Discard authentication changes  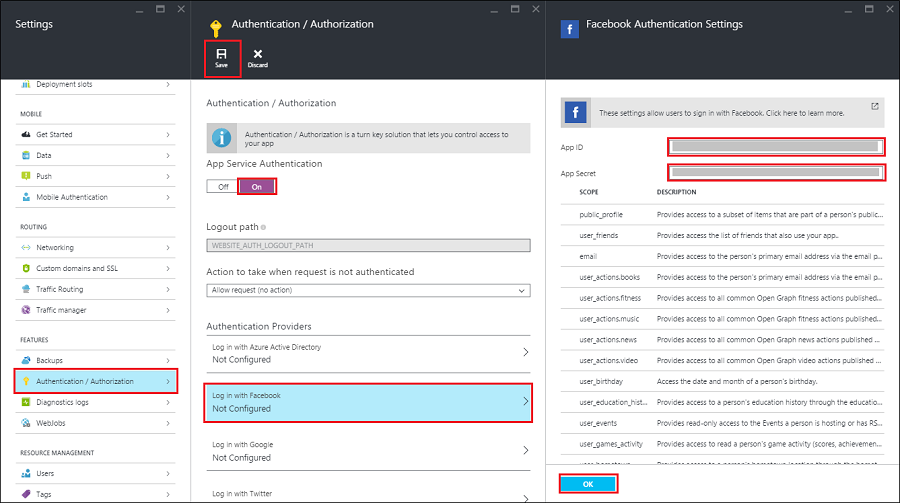click(x=258, y=58)
